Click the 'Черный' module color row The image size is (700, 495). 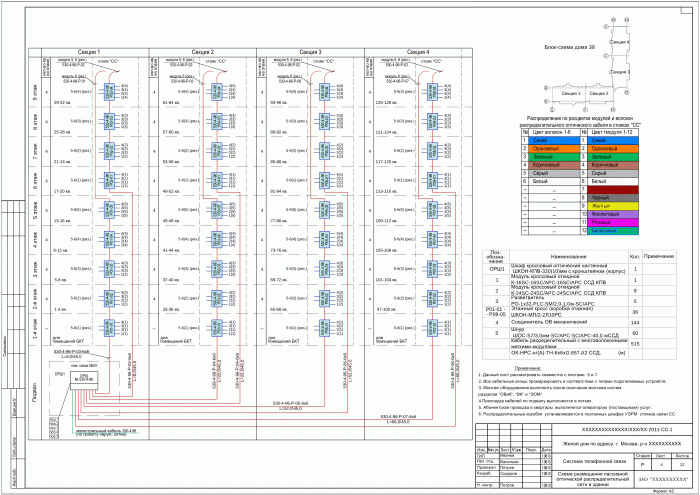pyautogui.click(x=612, y=198)
